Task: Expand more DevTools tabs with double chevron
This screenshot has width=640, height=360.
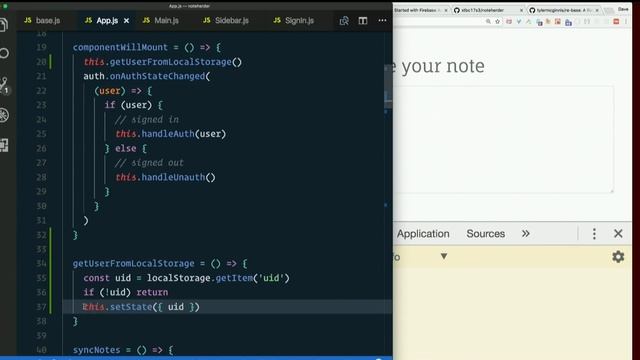Action: click(526, 233)
